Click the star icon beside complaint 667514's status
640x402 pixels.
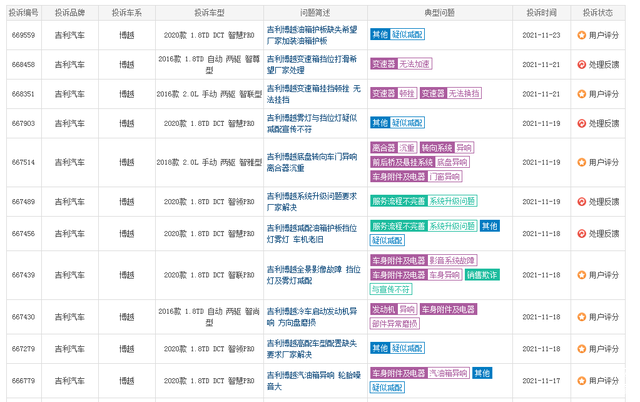(x=582, y=162)
